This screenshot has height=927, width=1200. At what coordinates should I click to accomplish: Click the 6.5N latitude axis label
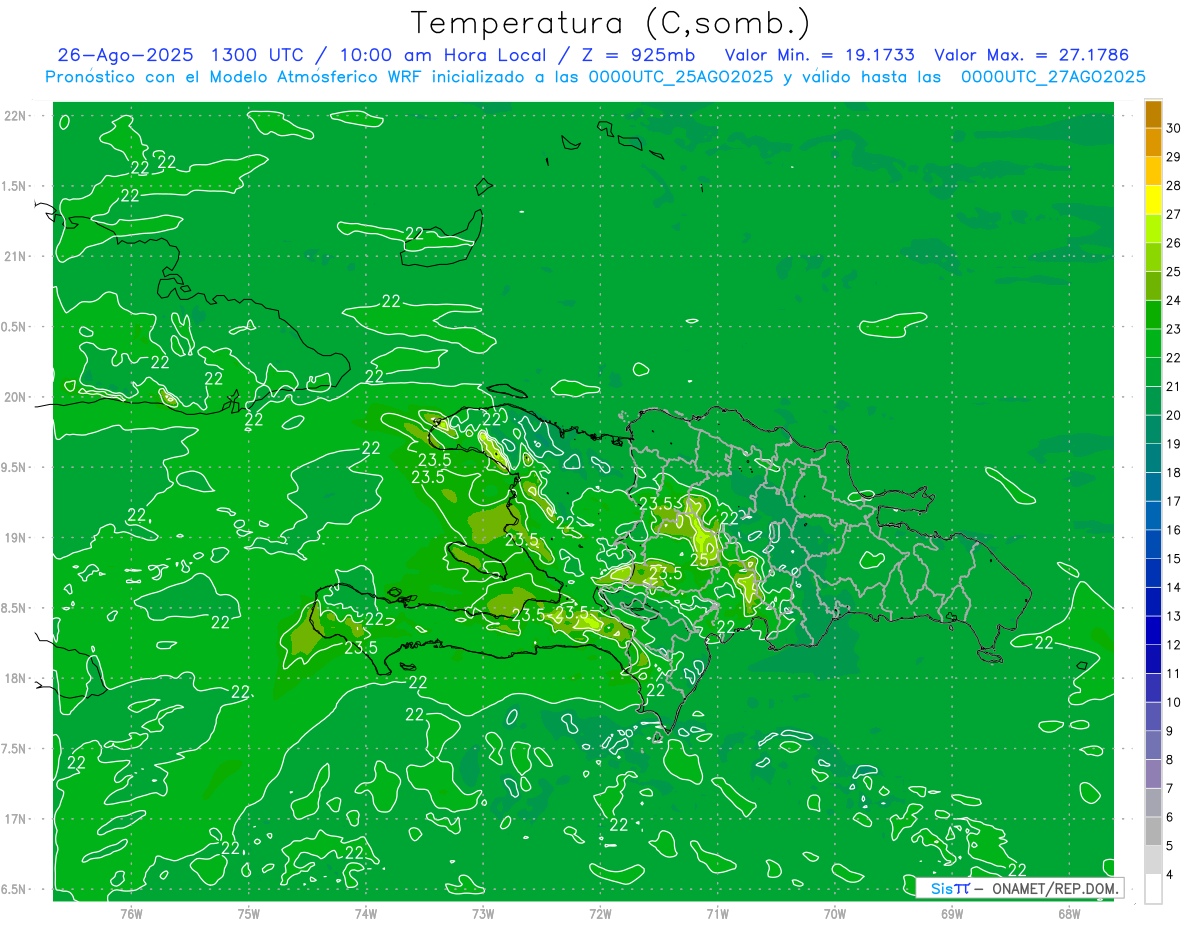(x=15, y=889)
